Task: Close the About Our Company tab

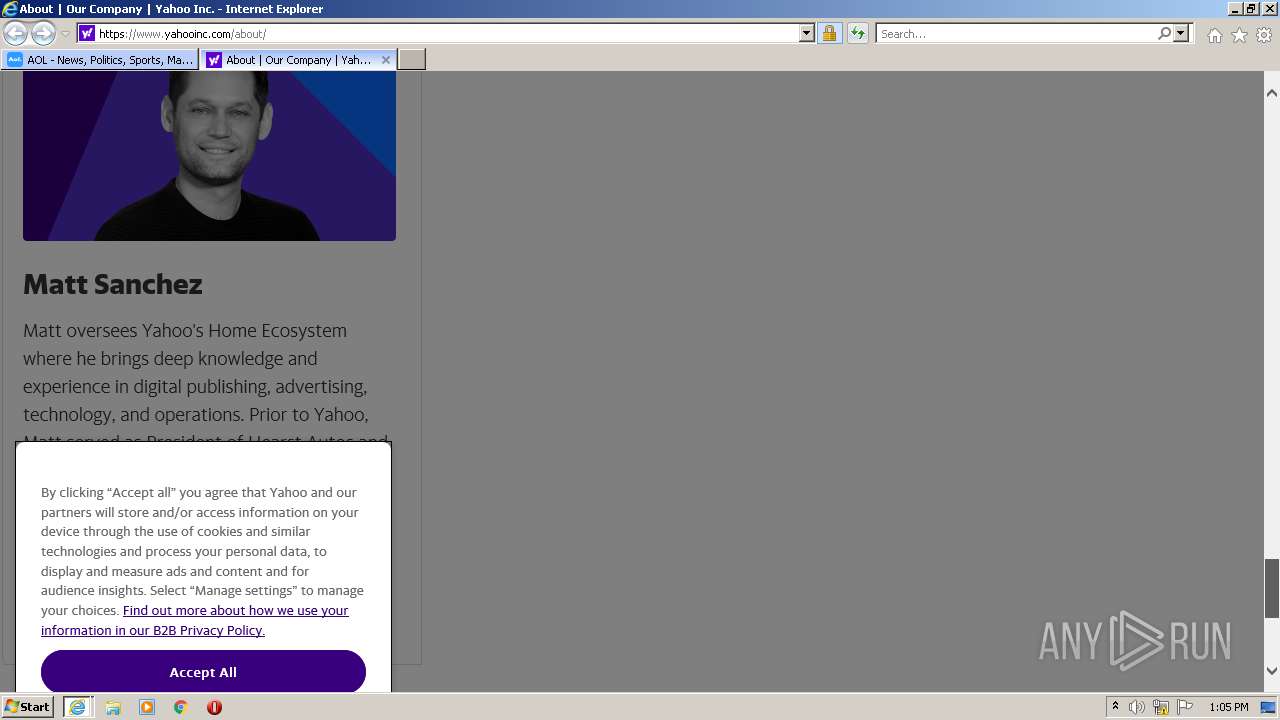Action: click(386, 60)
